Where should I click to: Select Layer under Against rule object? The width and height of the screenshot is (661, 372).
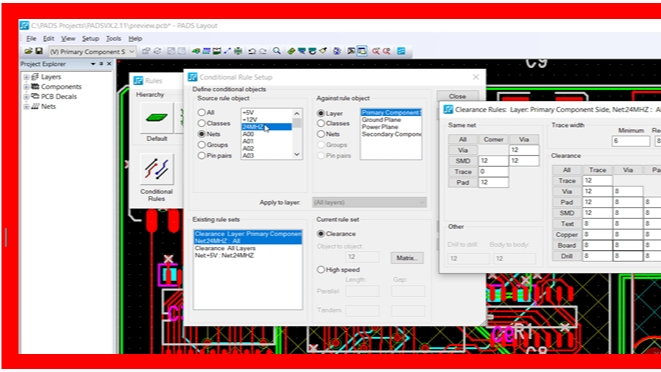point(321,113)
